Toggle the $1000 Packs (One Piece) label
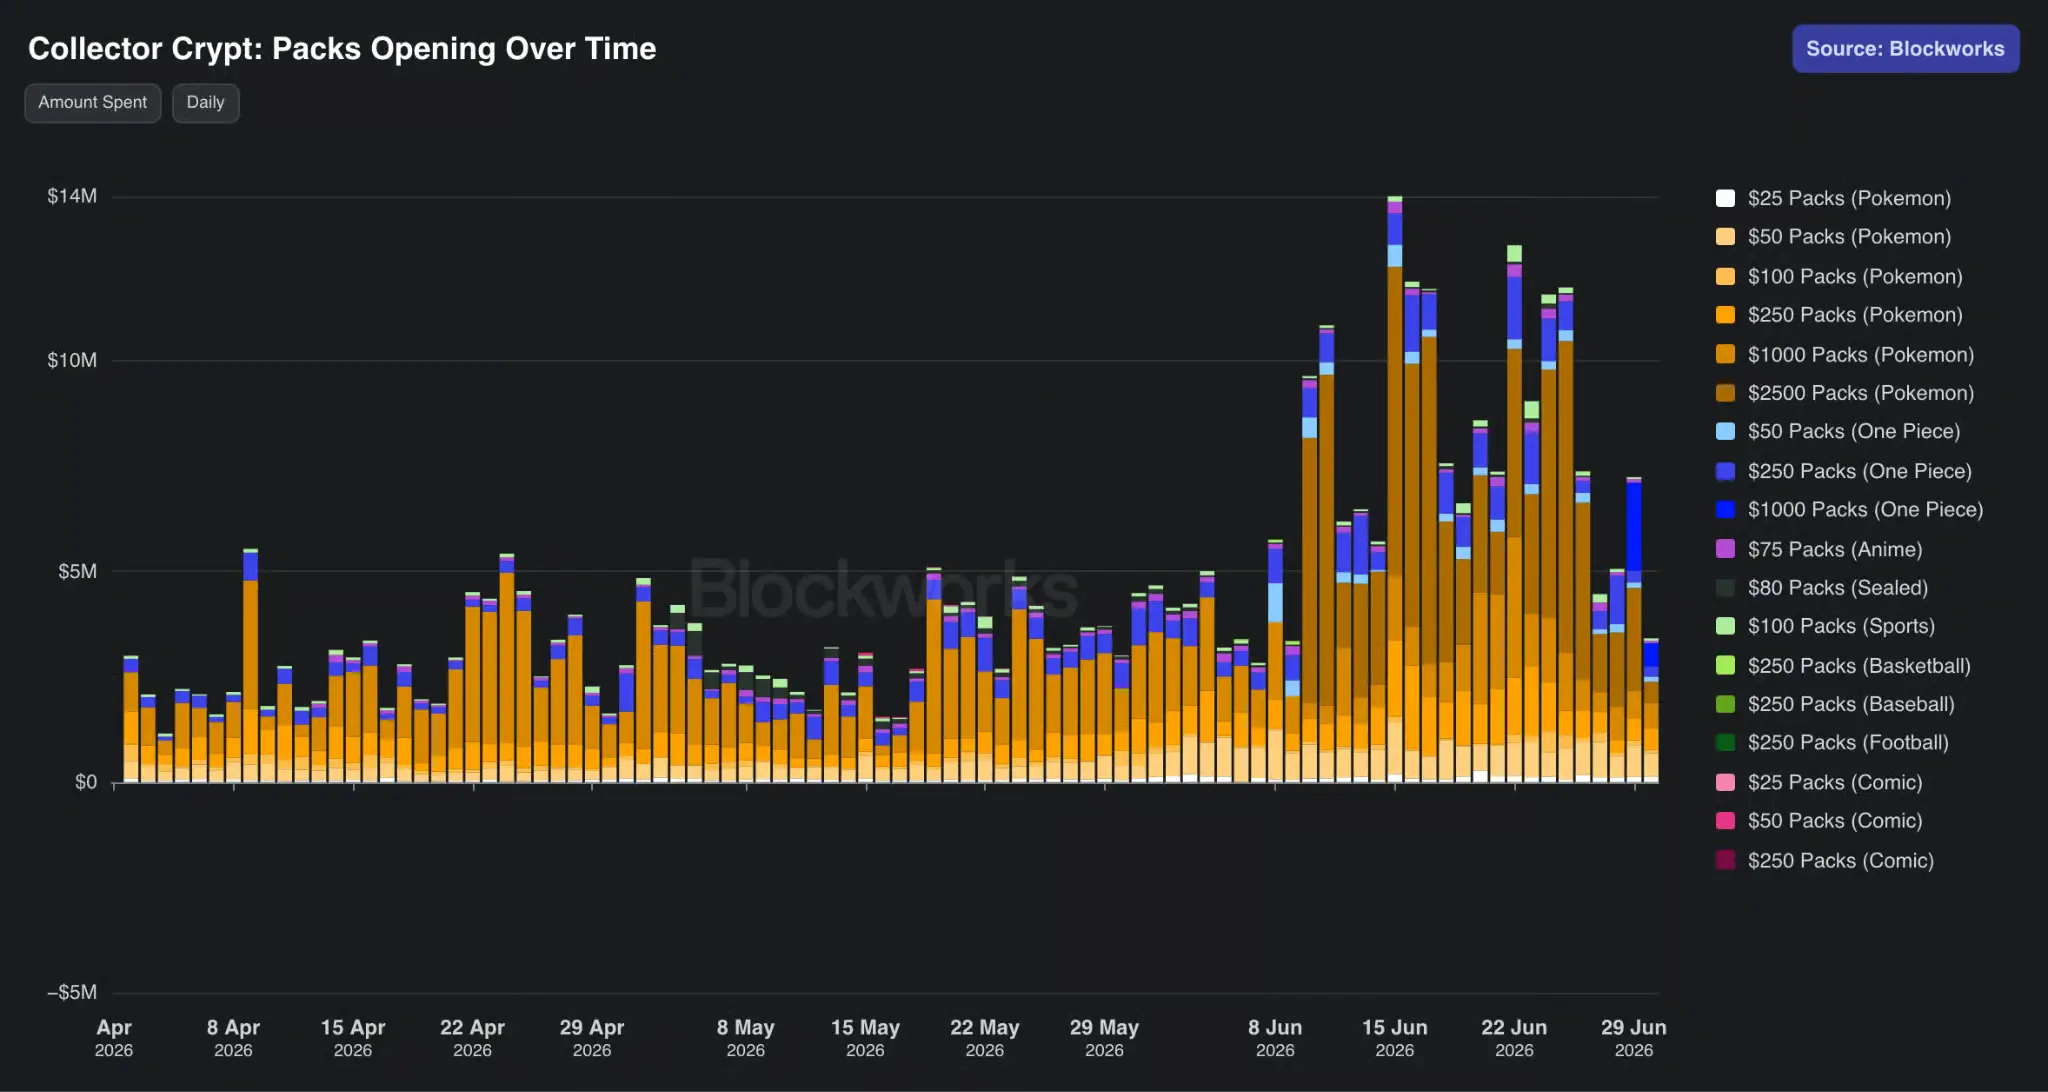 click(x=1865, y=510)
